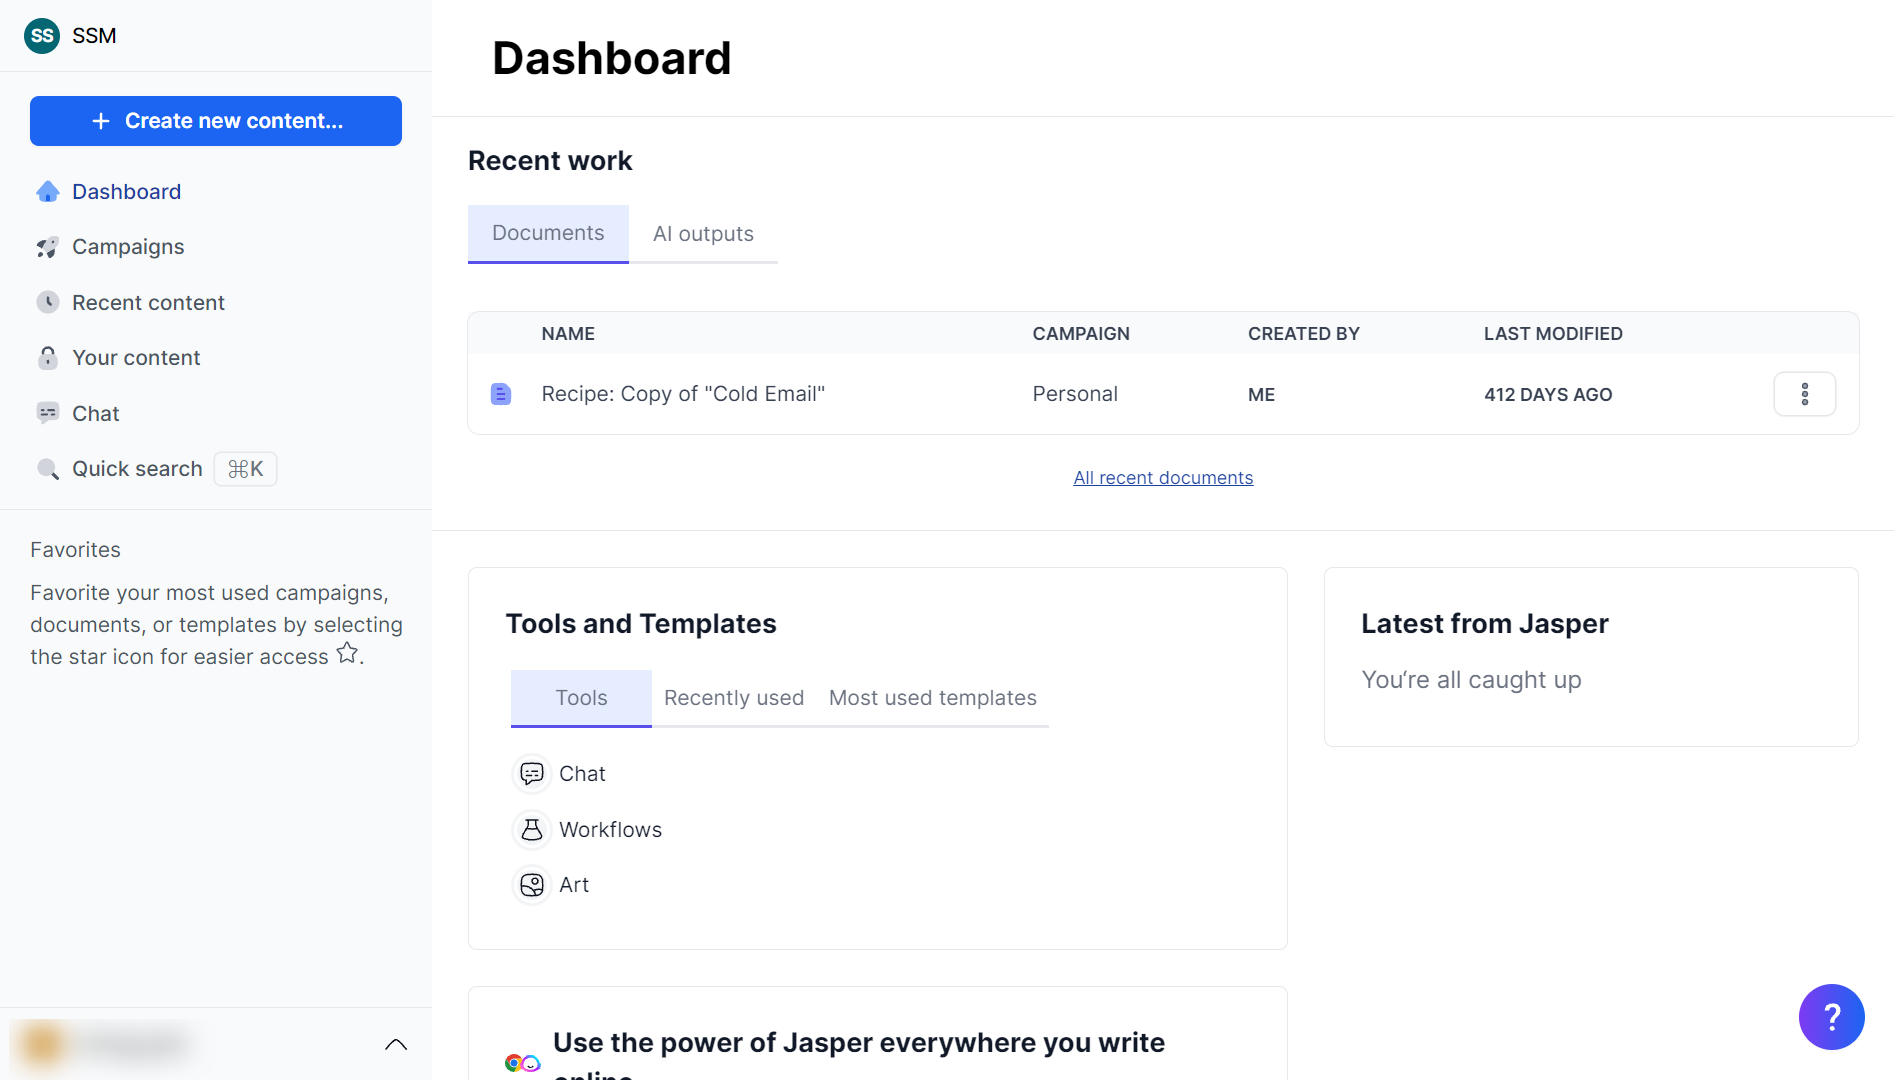Click the Recent content clock icon

(x=48, y=302)
